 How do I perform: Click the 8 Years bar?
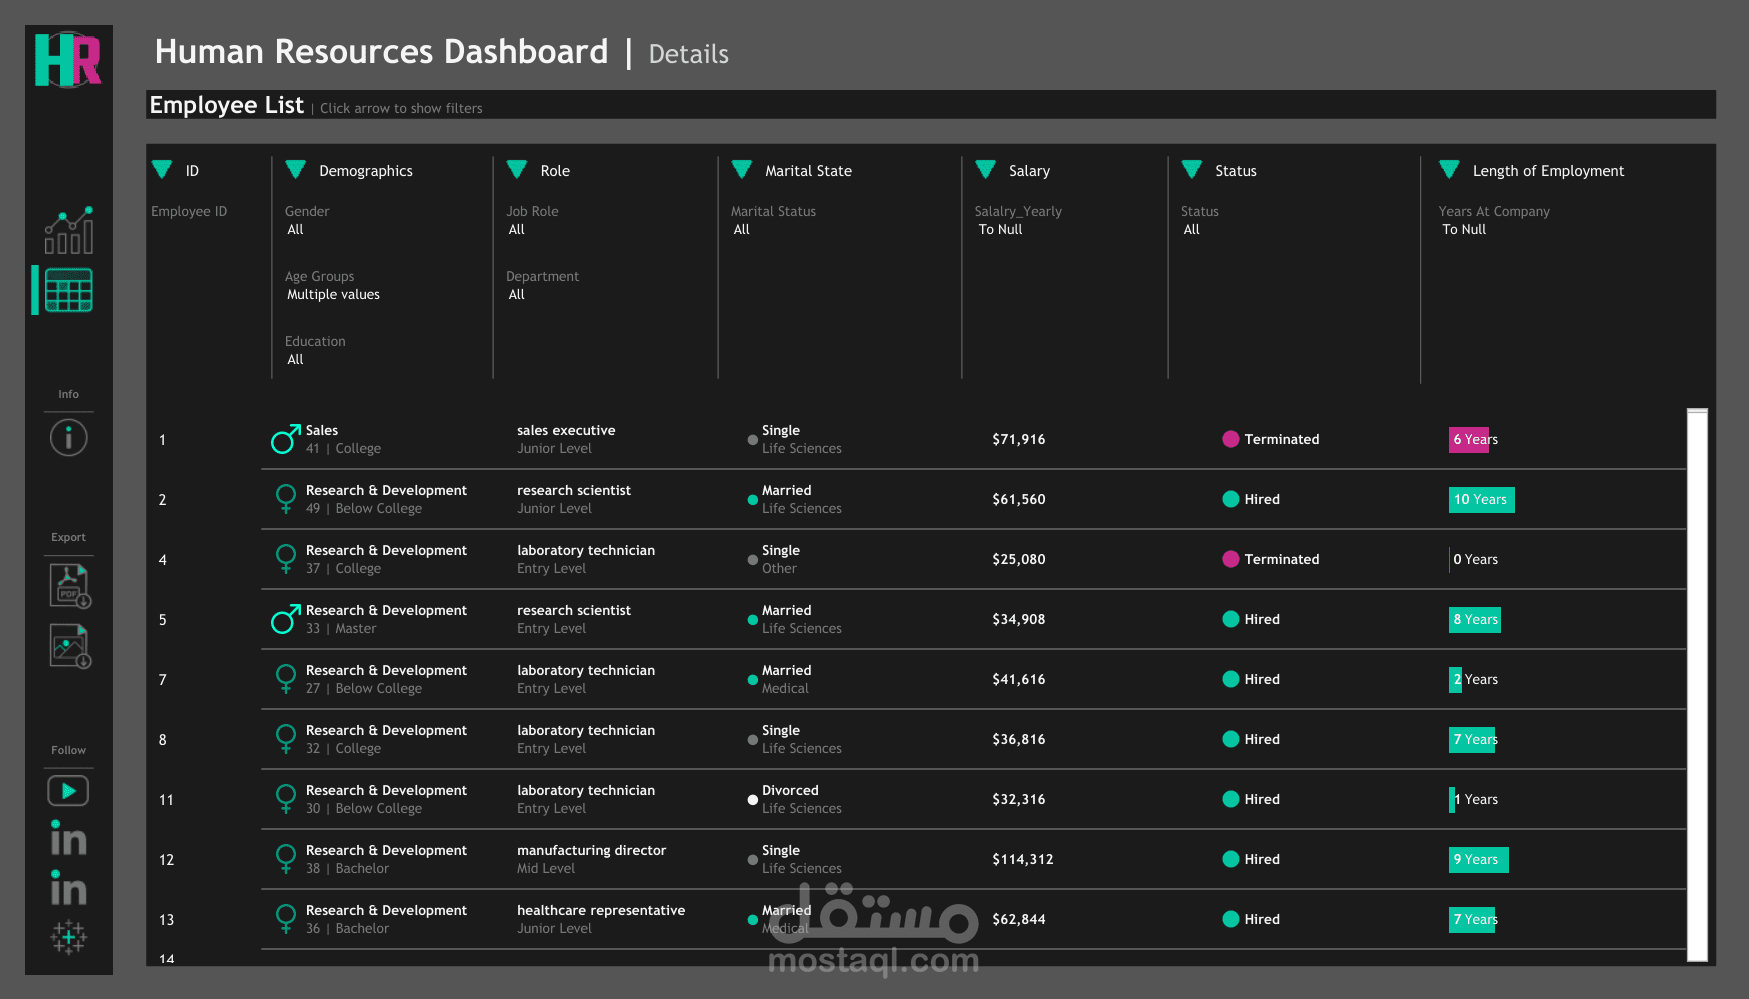tap(1475, 619)
